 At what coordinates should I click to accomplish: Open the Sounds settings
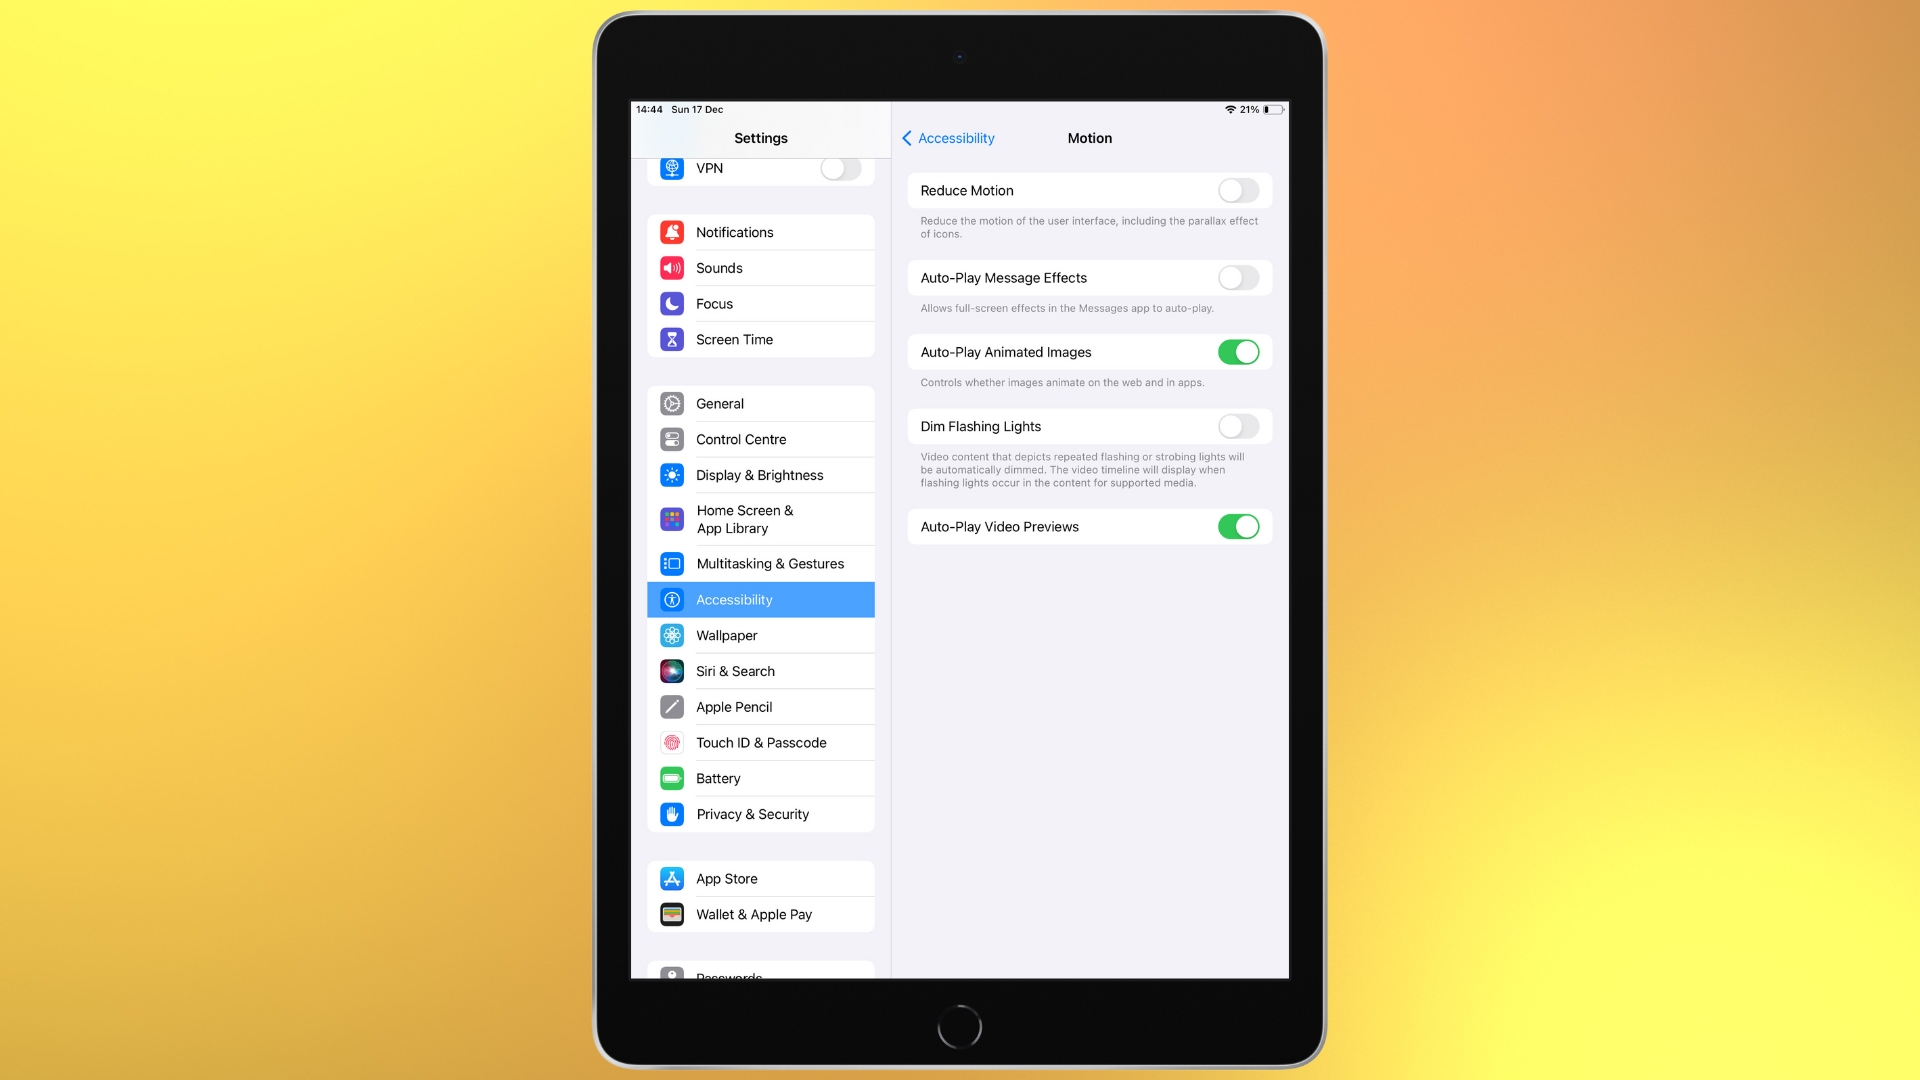(x=760, y=268)
